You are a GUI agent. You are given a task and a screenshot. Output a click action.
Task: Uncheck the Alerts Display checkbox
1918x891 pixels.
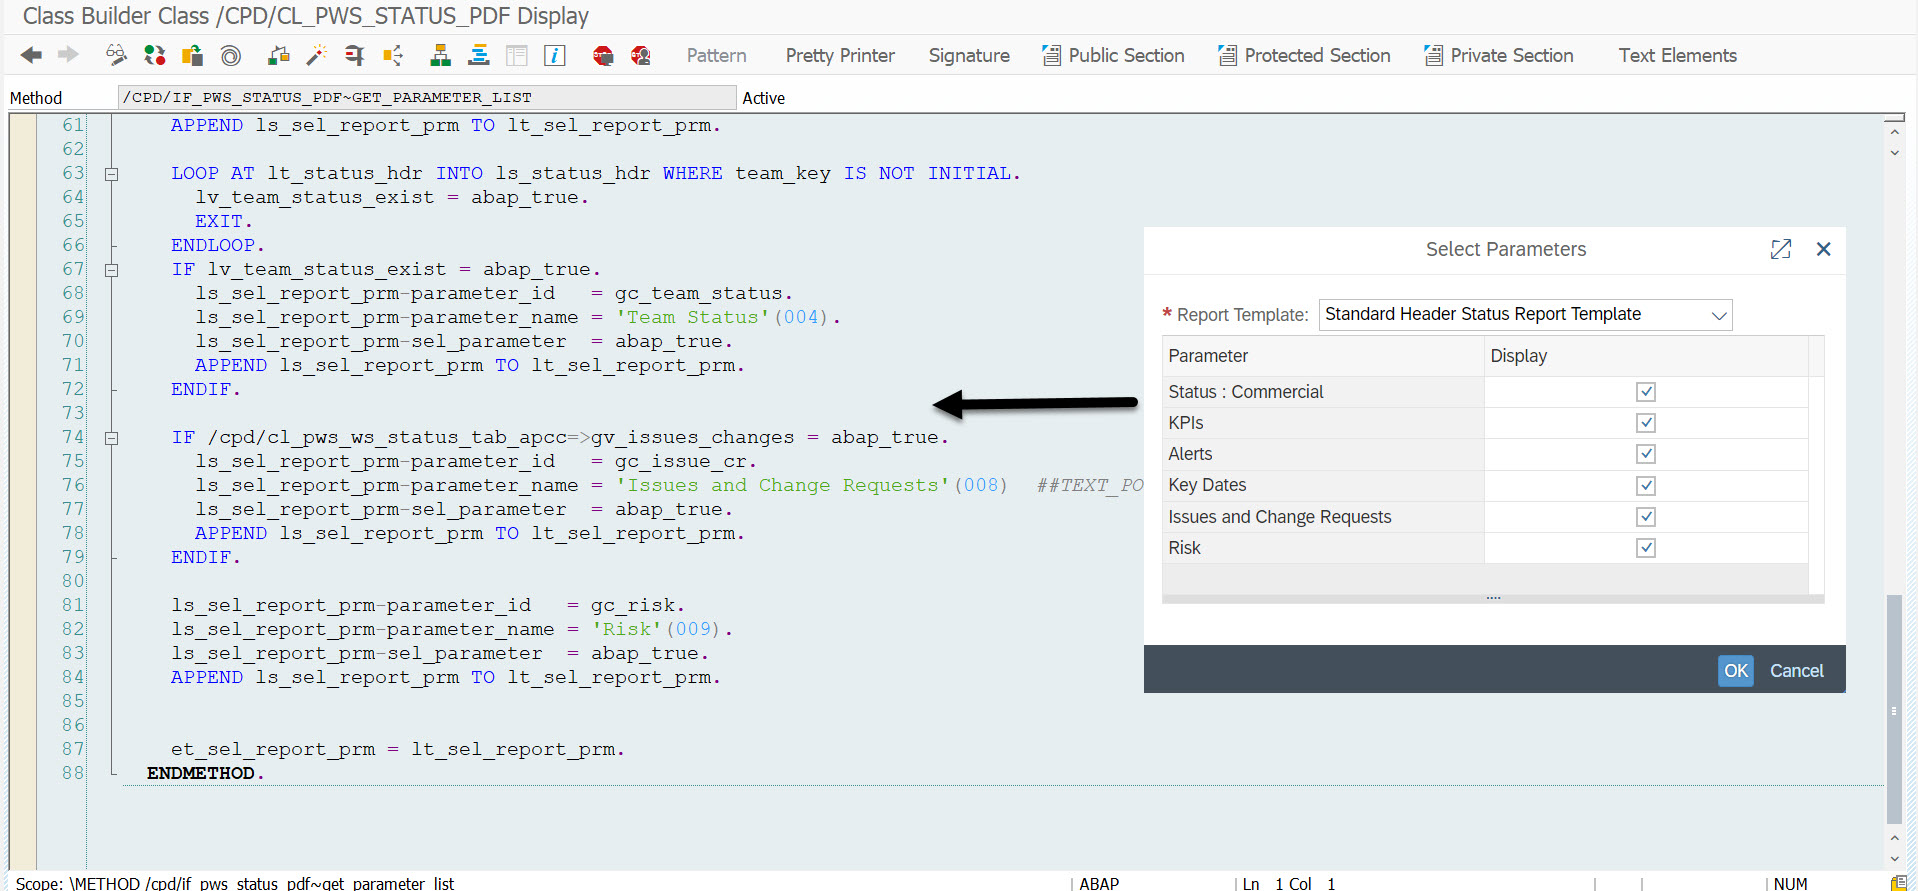point(1646,454)
